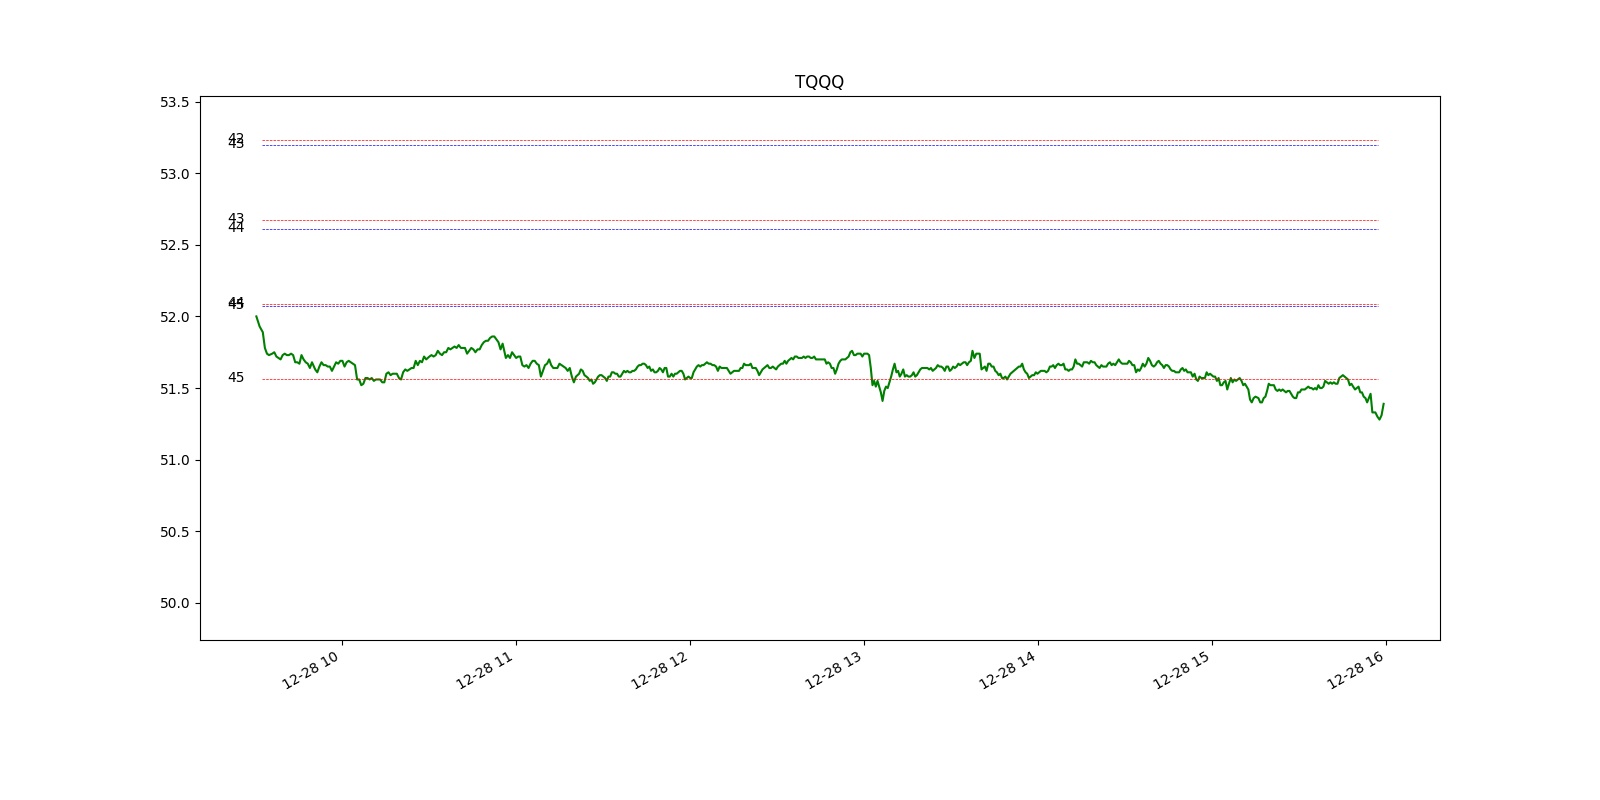The image size is (1600, 800).
Task: Click the 53.5 y-axis label
Action: point(174,102)
